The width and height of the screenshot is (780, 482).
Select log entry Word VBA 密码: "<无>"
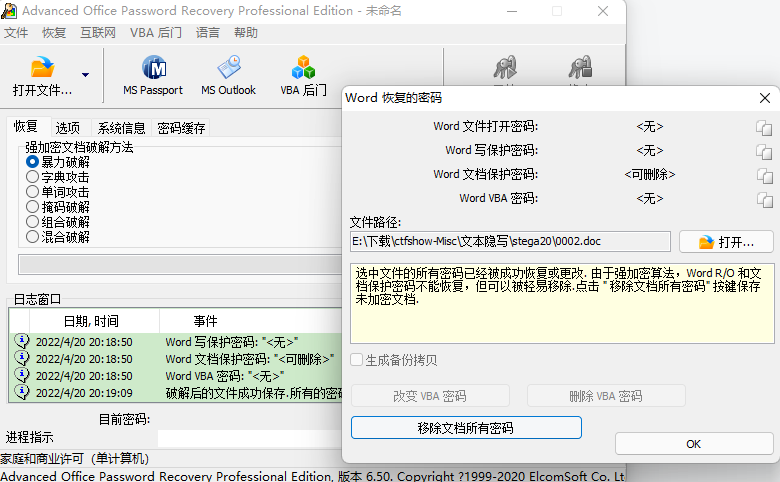click(x=176, y=376)
